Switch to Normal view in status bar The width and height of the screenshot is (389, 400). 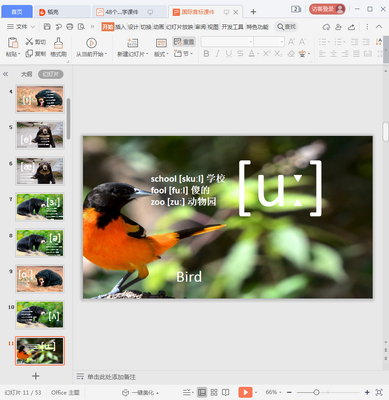pyautogui.click(x=202, y=392)
